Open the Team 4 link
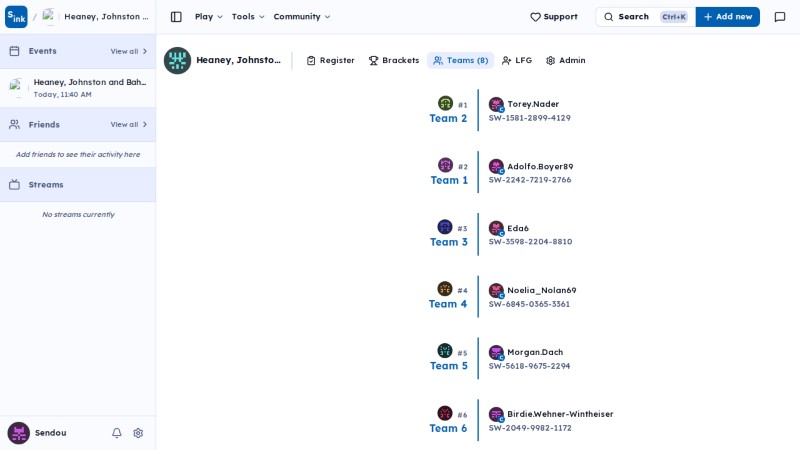The width and height of the screenshot is (800, 450). [447, 304]
